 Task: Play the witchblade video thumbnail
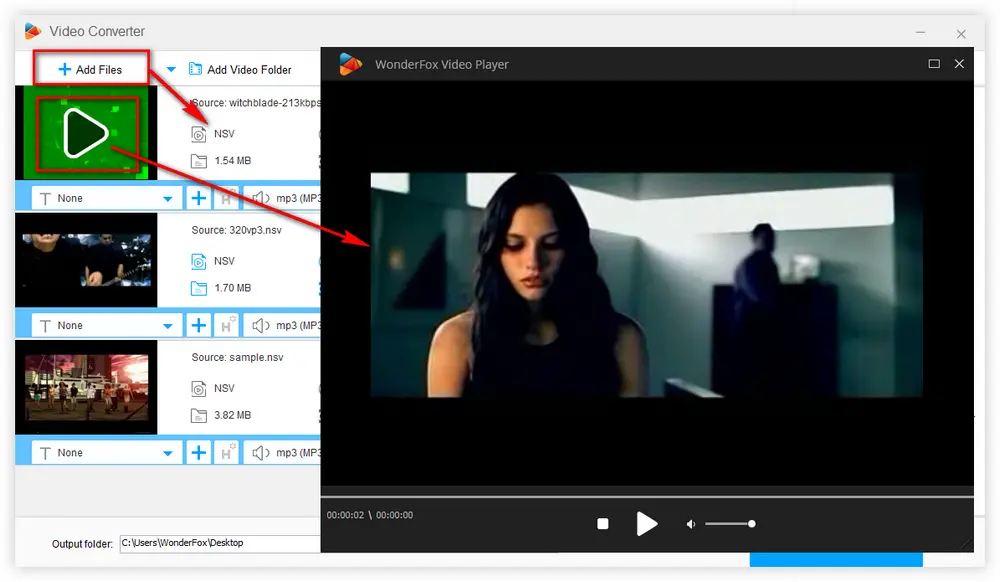click(86, 133)
